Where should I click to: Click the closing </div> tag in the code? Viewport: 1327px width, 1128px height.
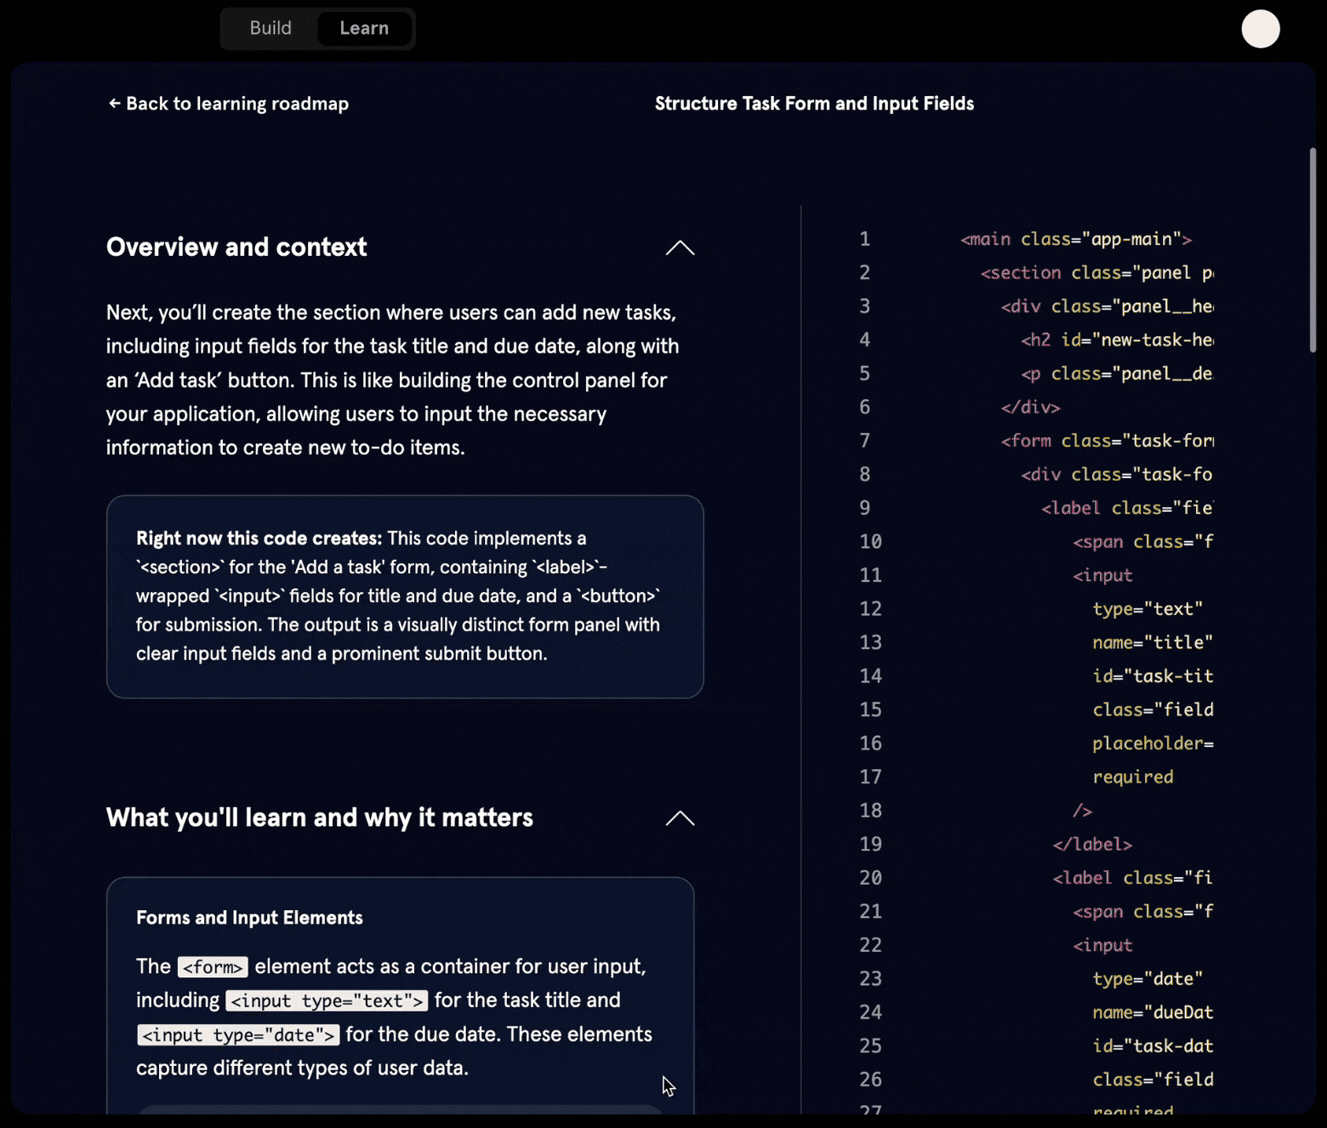coord(1030,408)
